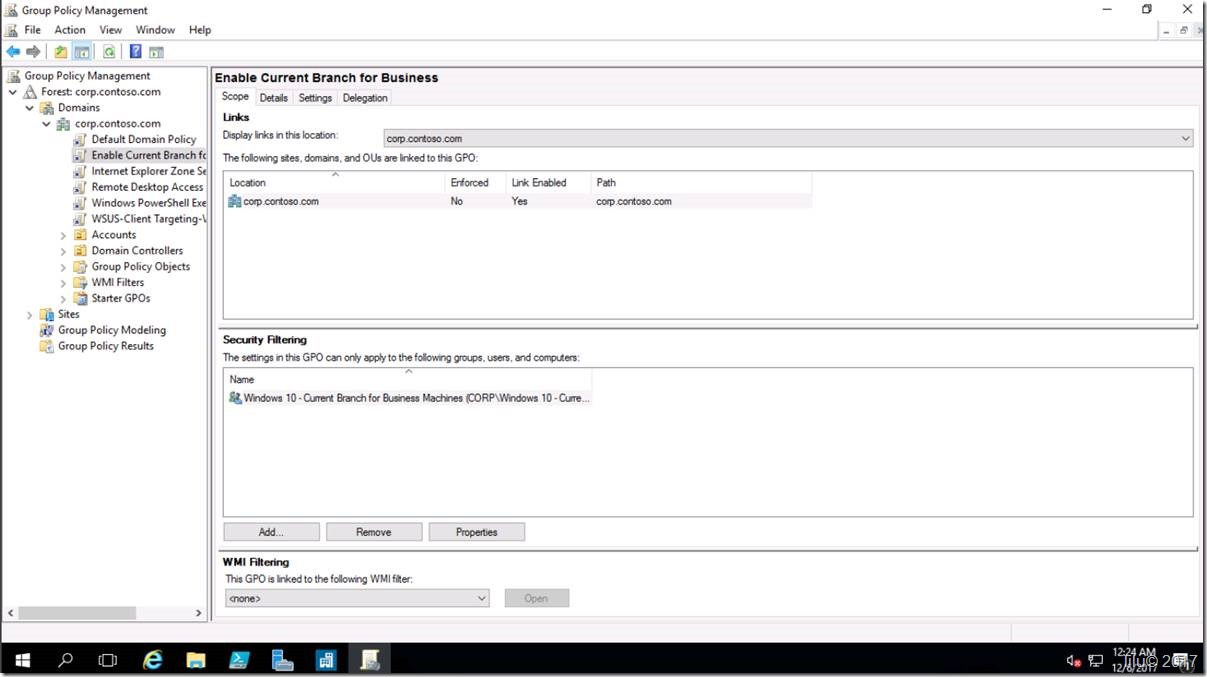Collapse the Forest: corp.contoso.com node
This screenshot has width=1207, height=677.
coord(13,92)
